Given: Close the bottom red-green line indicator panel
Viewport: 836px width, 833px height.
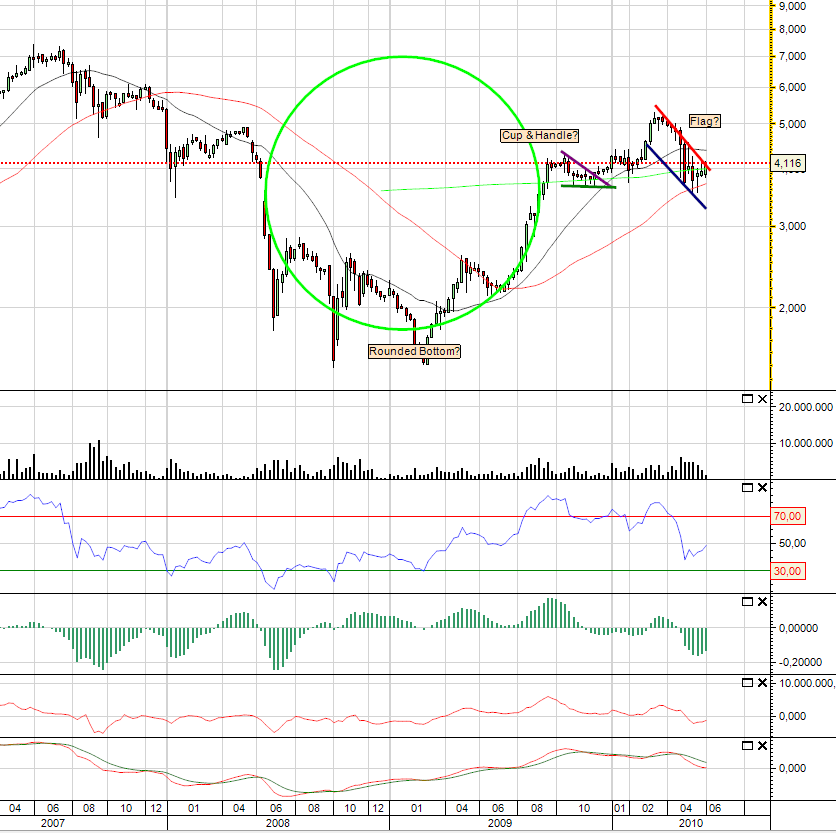Looking at the screenshot, I should coord(762,746).
